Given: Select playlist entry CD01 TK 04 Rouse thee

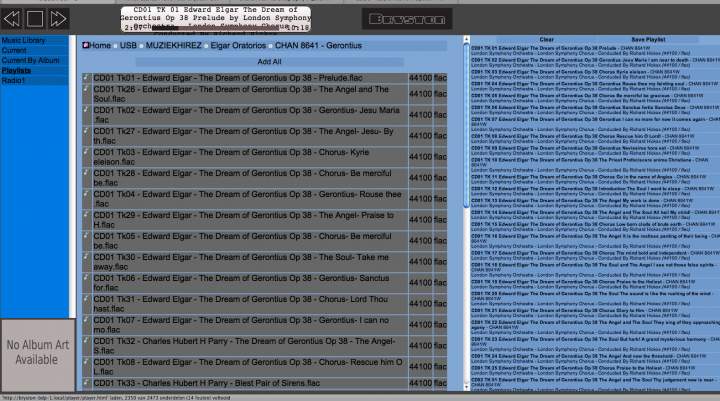Looking at the screenshot, I should 595,86.
